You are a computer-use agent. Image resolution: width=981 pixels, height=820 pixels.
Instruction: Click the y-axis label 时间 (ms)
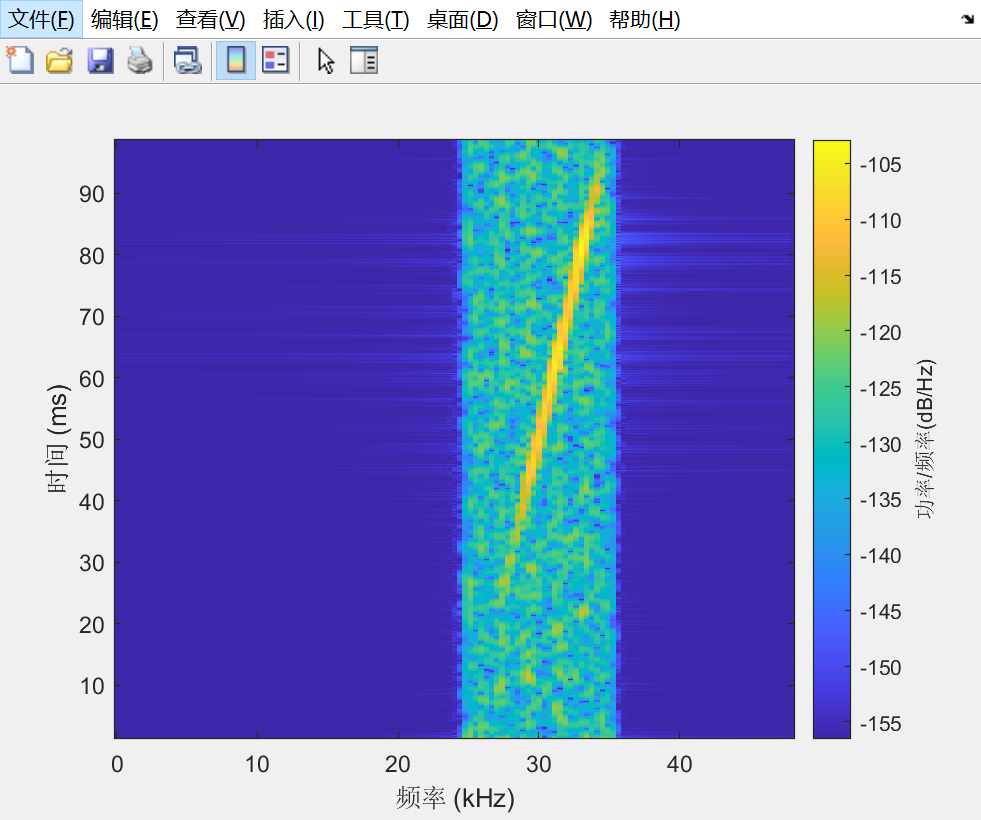point(58,439)
